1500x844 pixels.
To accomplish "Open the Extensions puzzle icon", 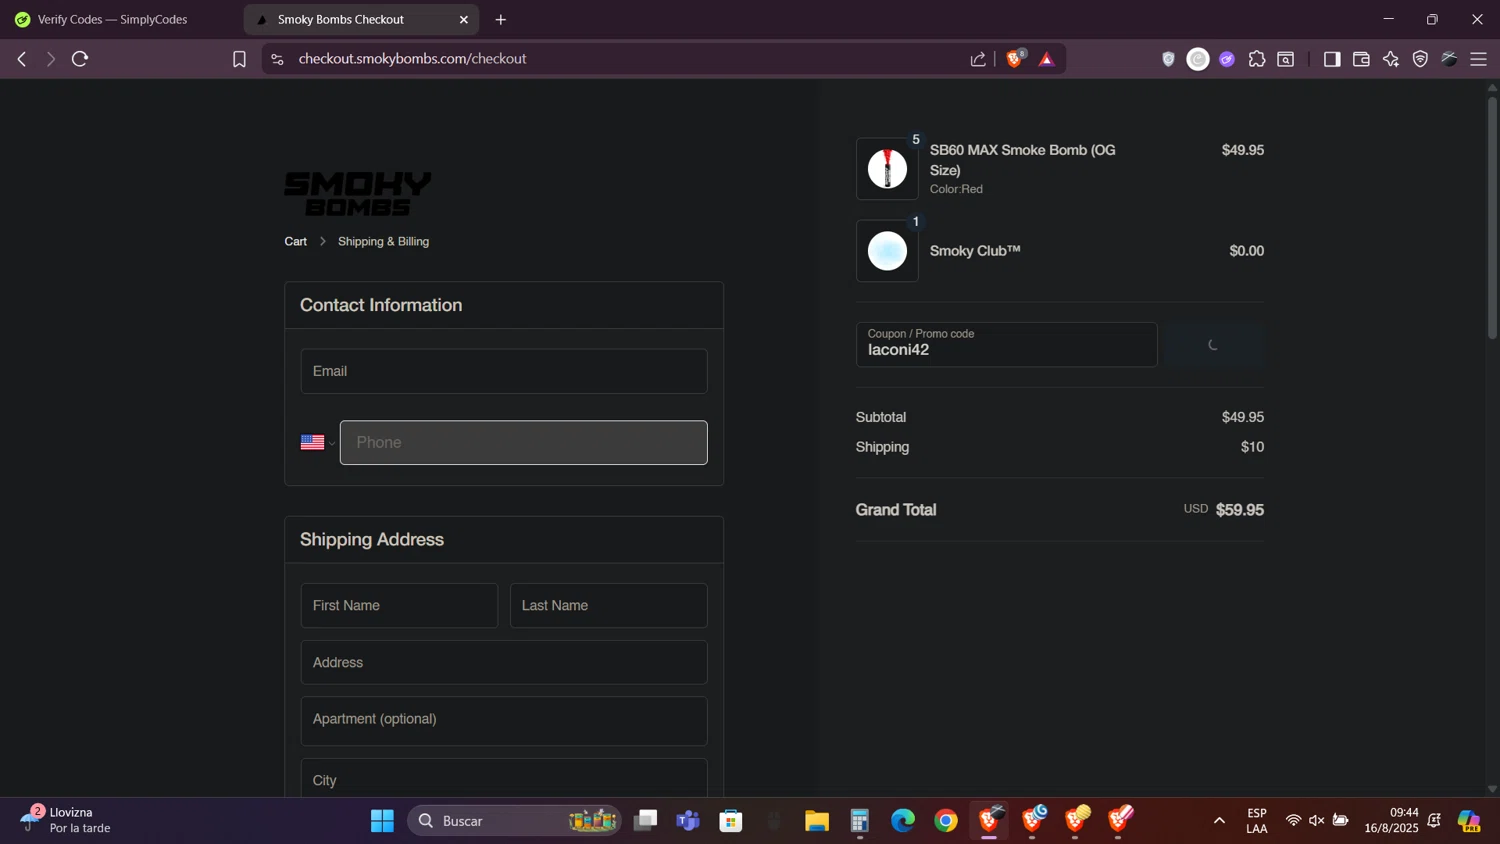I will tap(1257, 59).
